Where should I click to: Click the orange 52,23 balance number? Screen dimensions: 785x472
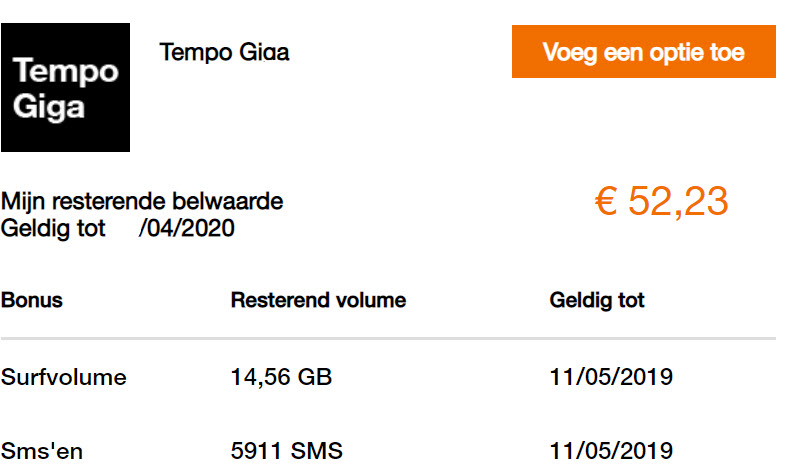coord(678,202)
